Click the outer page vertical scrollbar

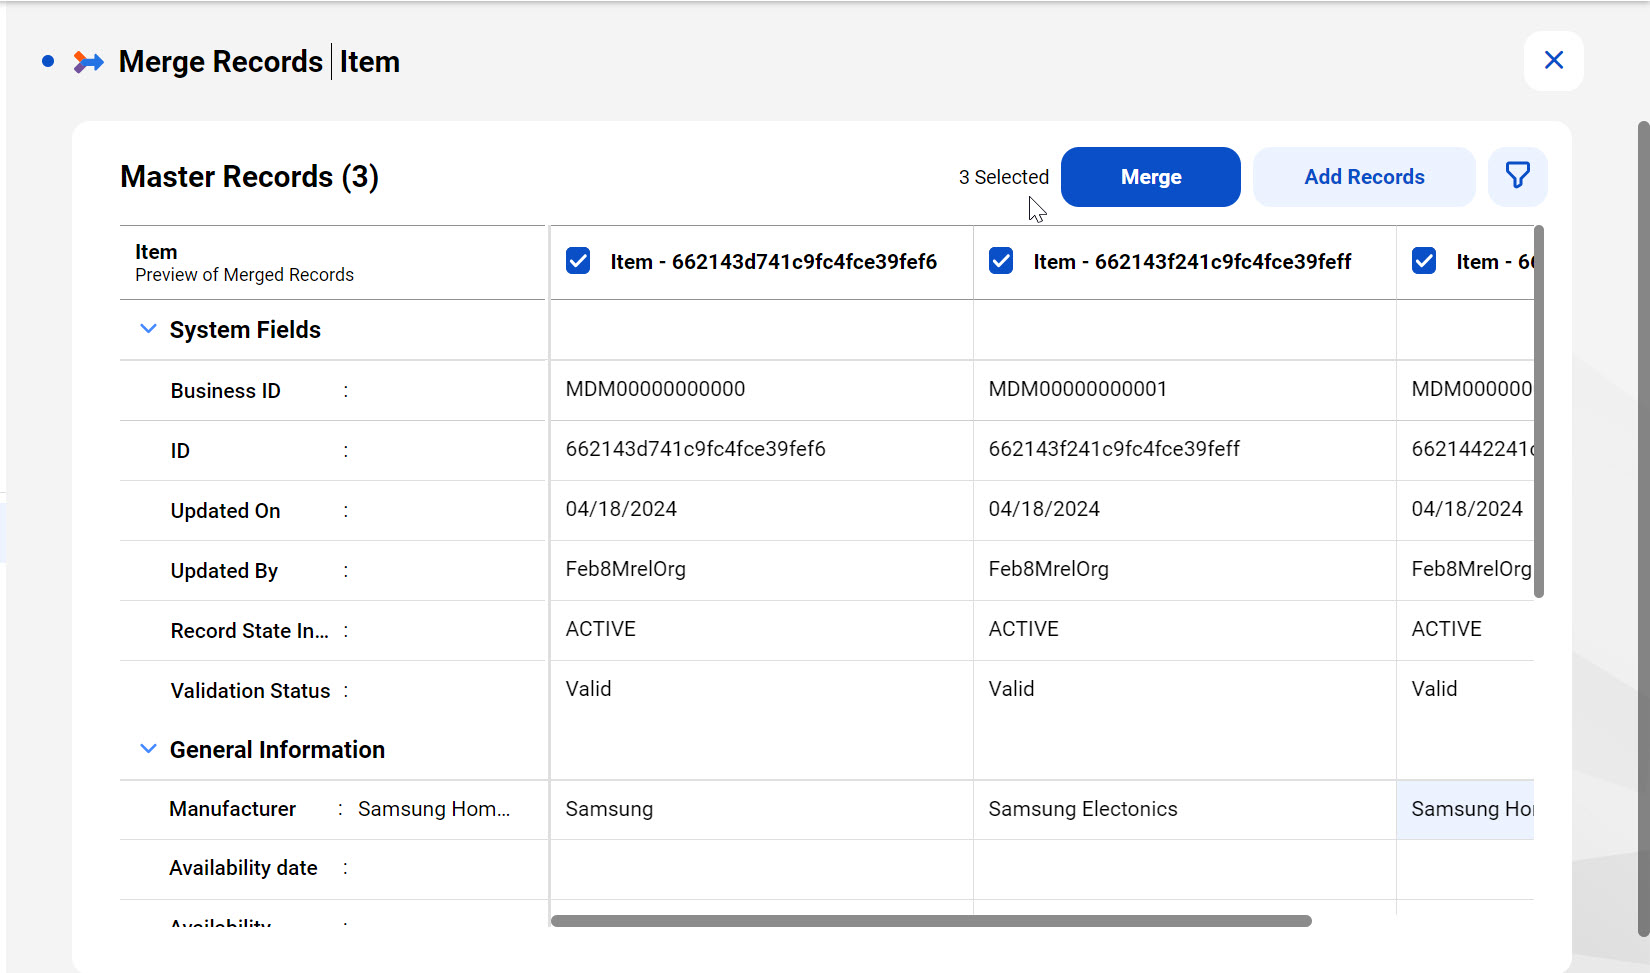pos(1643,530)
